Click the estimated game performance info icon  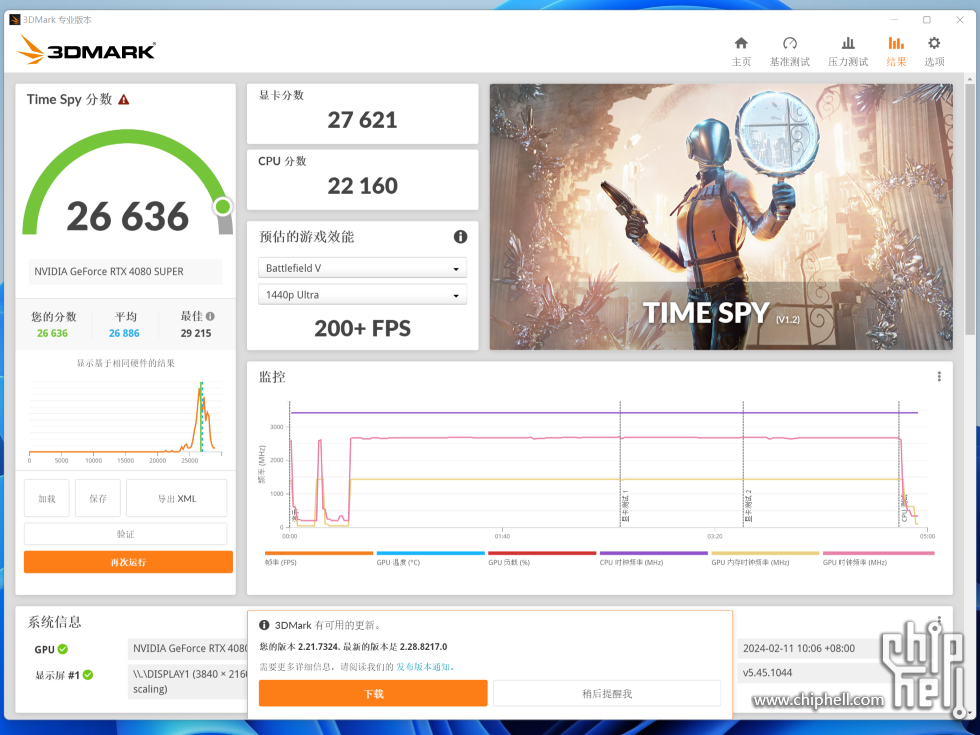pos(460,236)
